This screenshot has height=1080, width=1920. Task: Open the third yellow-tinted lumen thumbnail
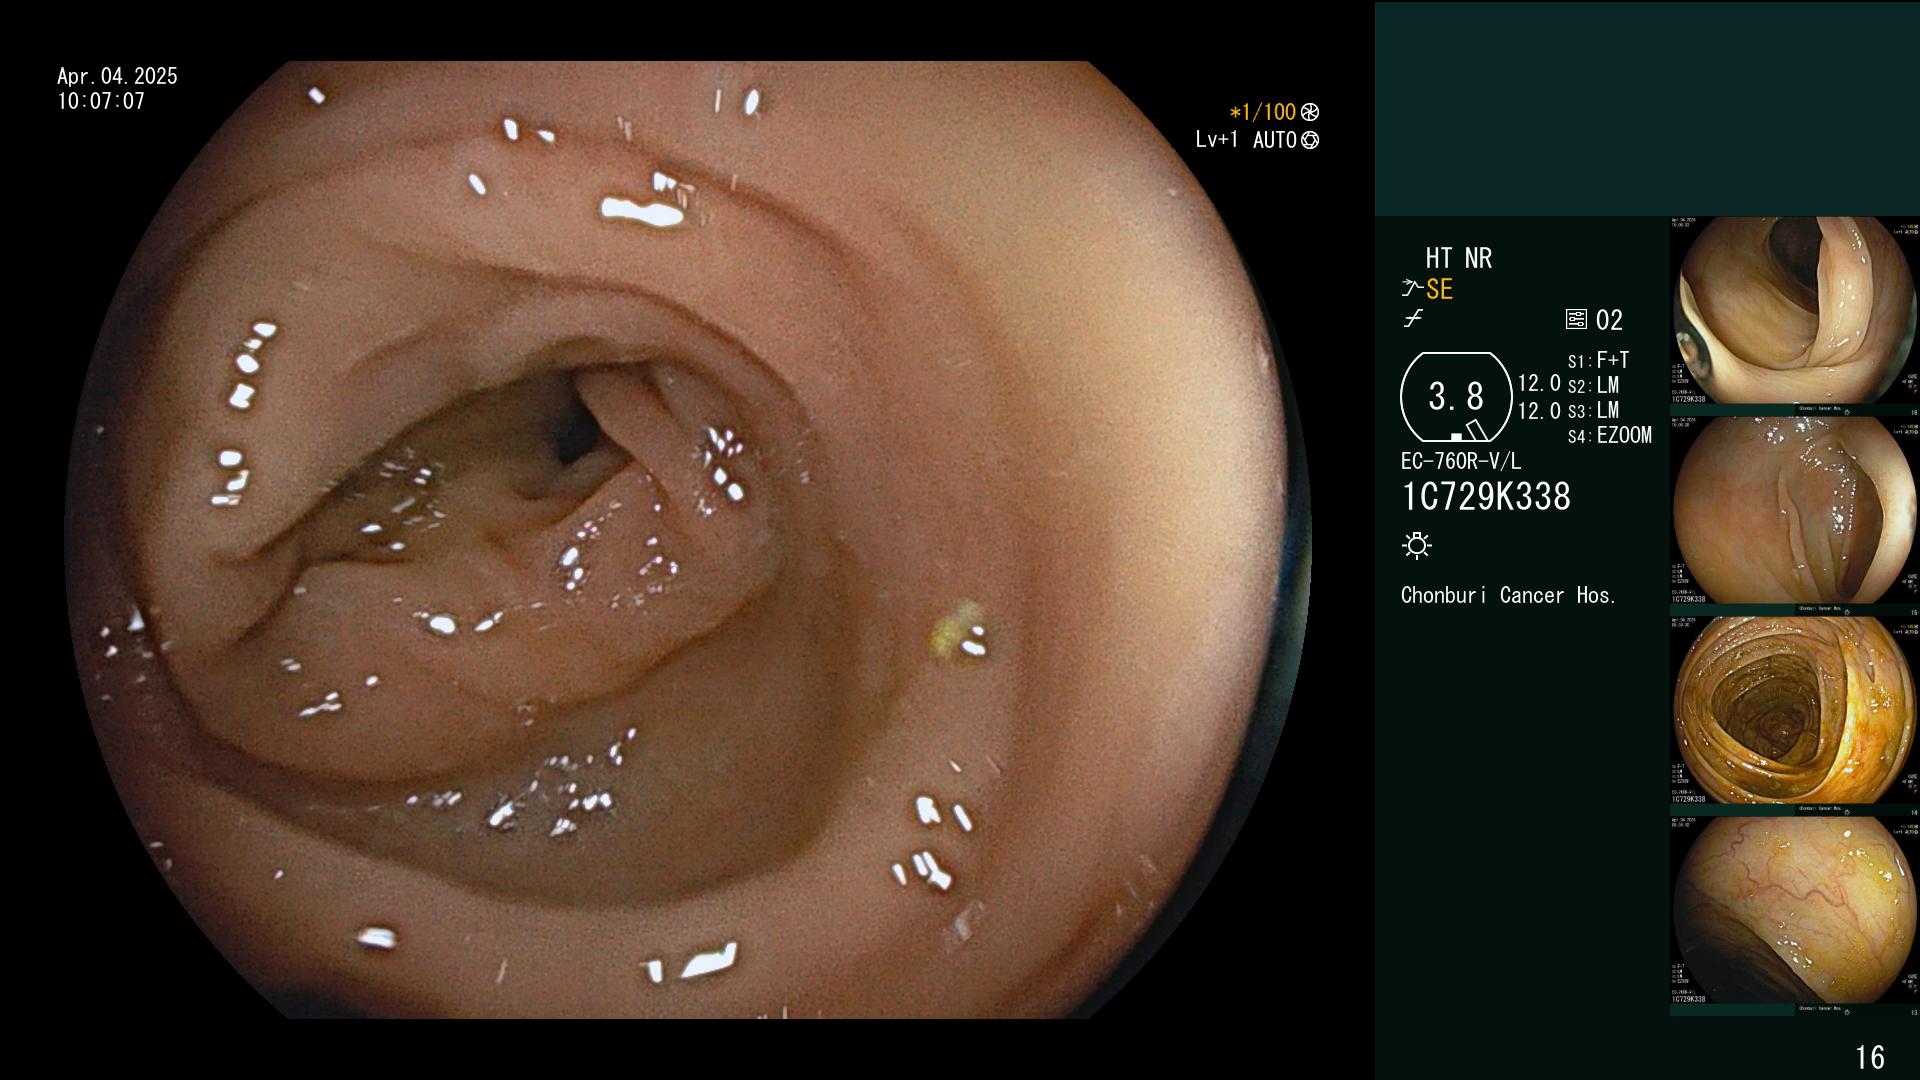pyautogui.click(x=1795, y=711)
